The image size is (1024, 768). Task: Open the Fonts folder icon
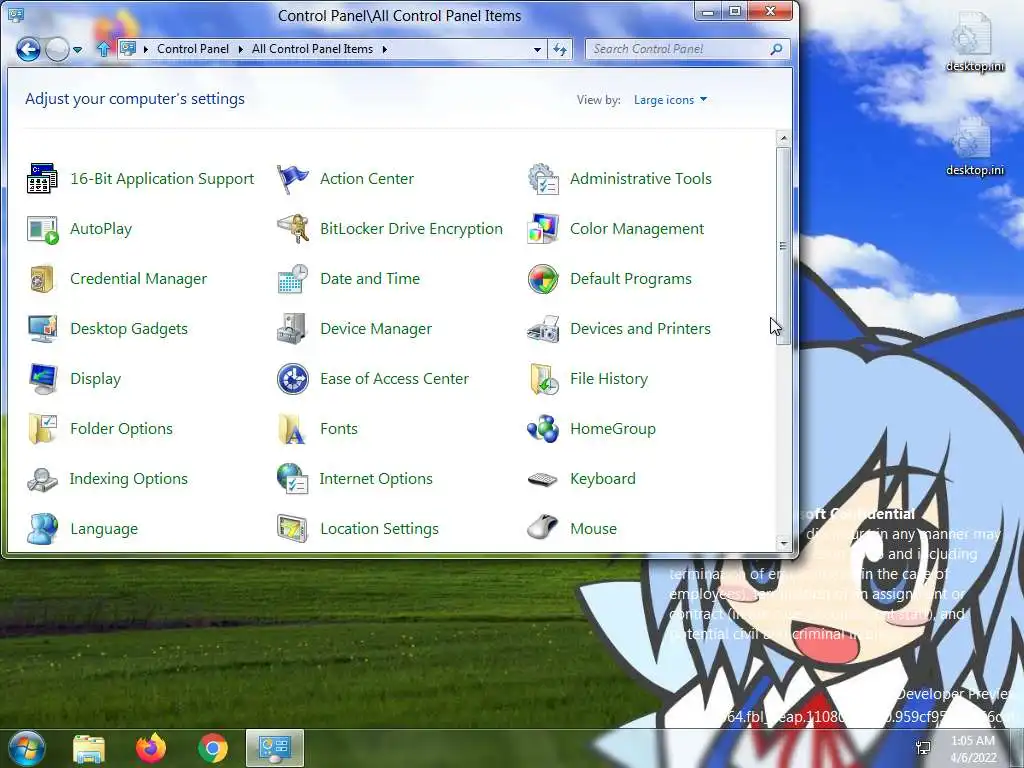coord(292,428)
